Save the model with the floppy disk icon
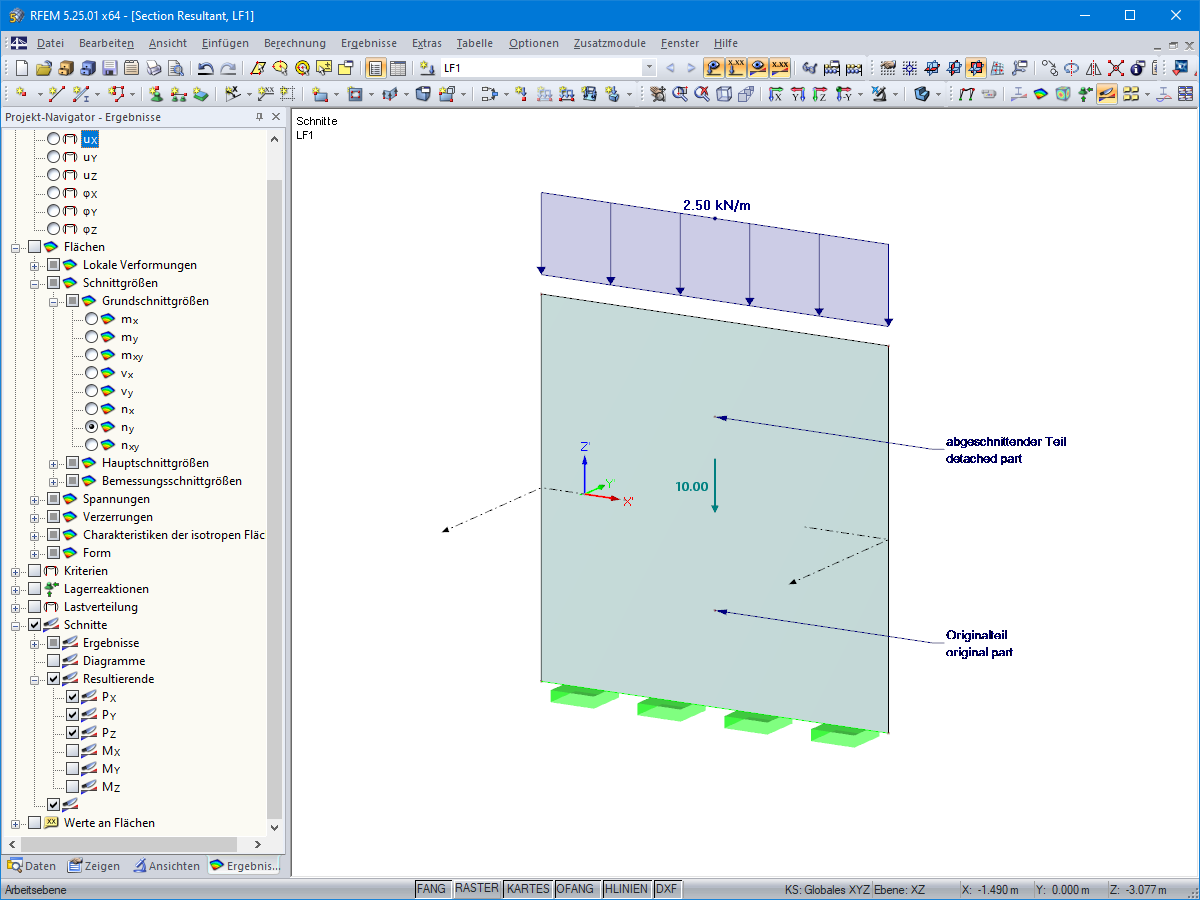Screen dimensions: 1200x900 point(109,68)
